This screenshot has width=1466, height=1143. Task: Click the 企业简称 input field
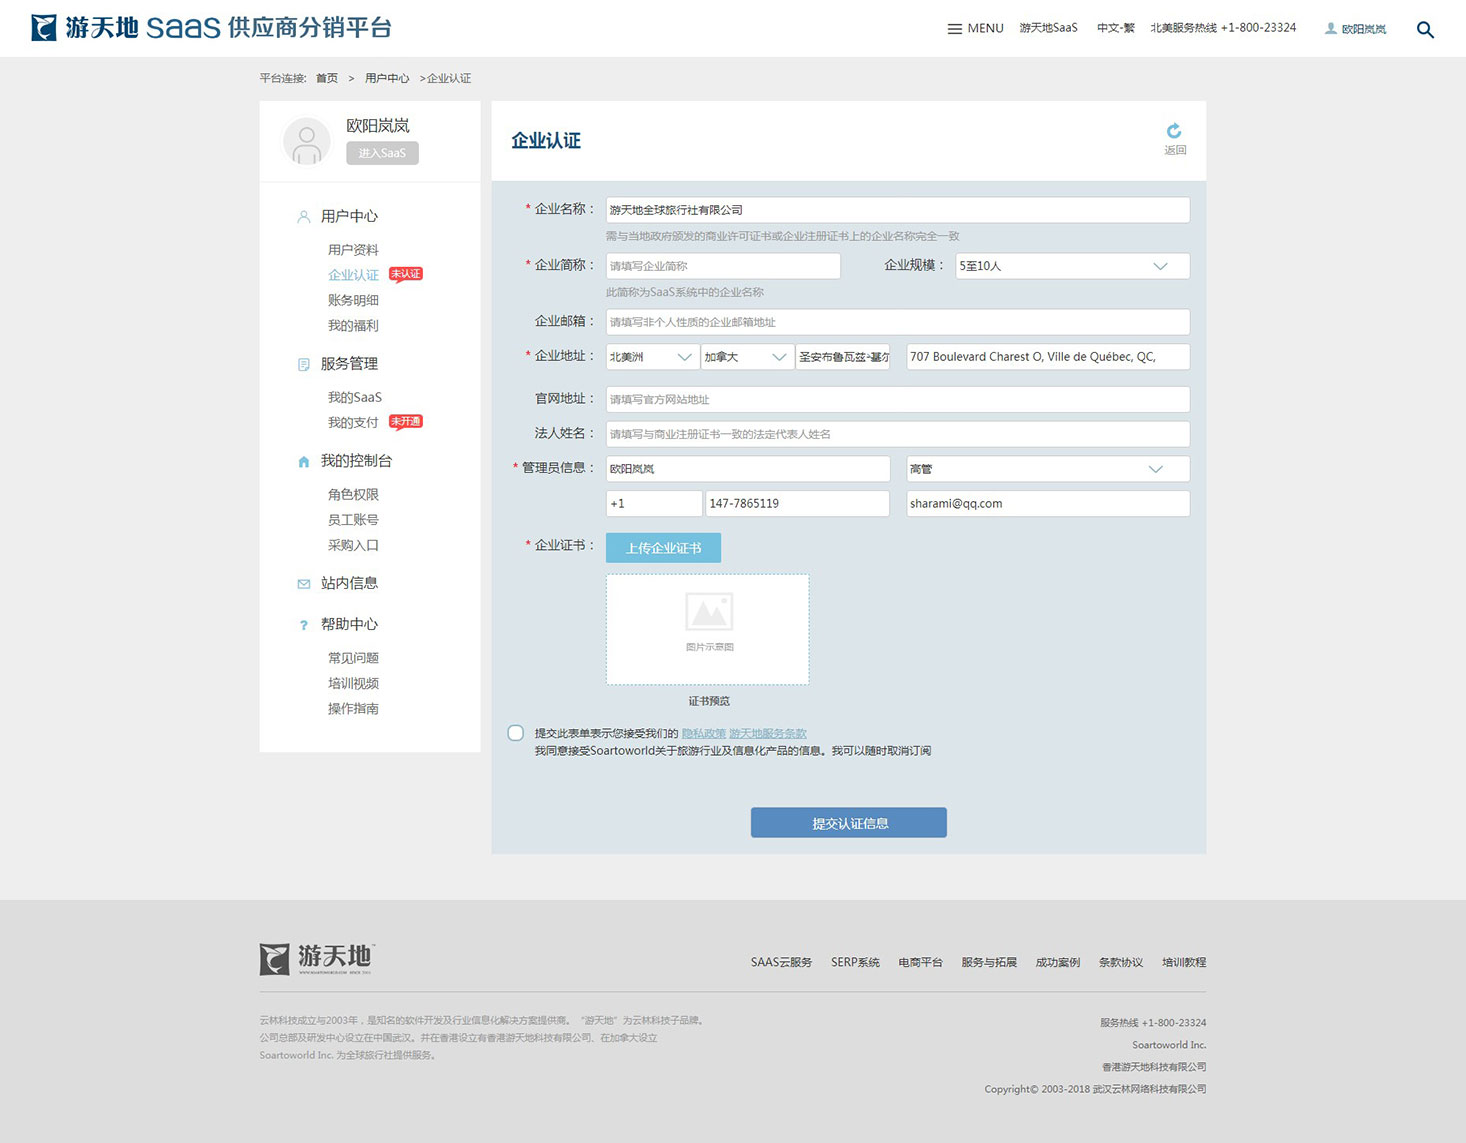point(722,266)
